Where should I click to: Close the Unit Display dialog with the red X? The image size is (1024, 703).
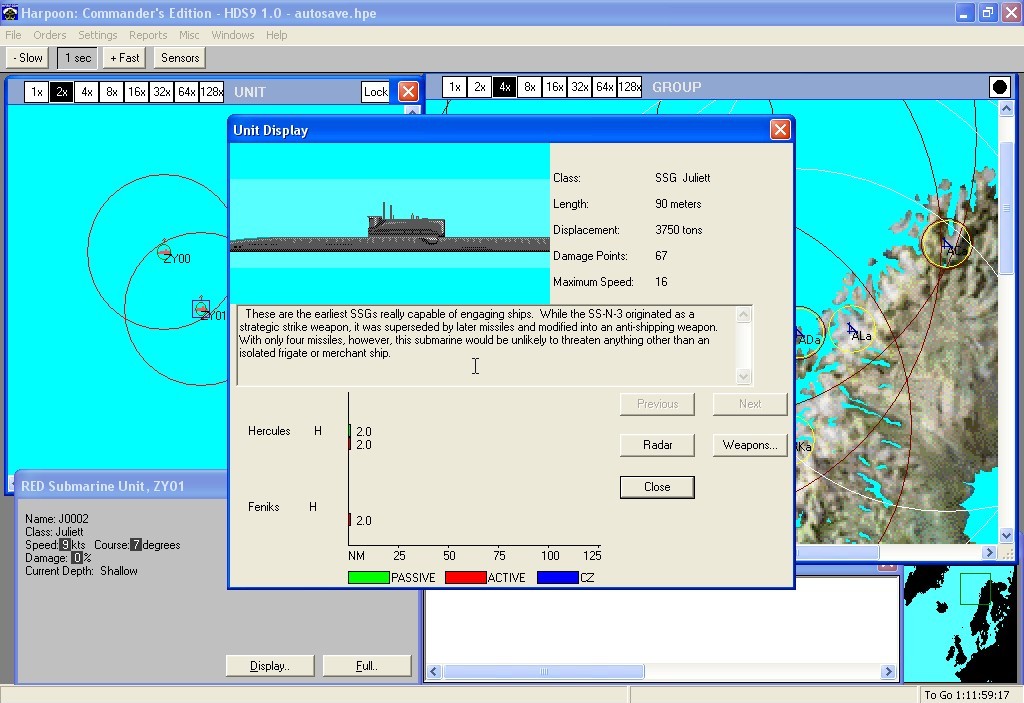(x=780, y=129)
